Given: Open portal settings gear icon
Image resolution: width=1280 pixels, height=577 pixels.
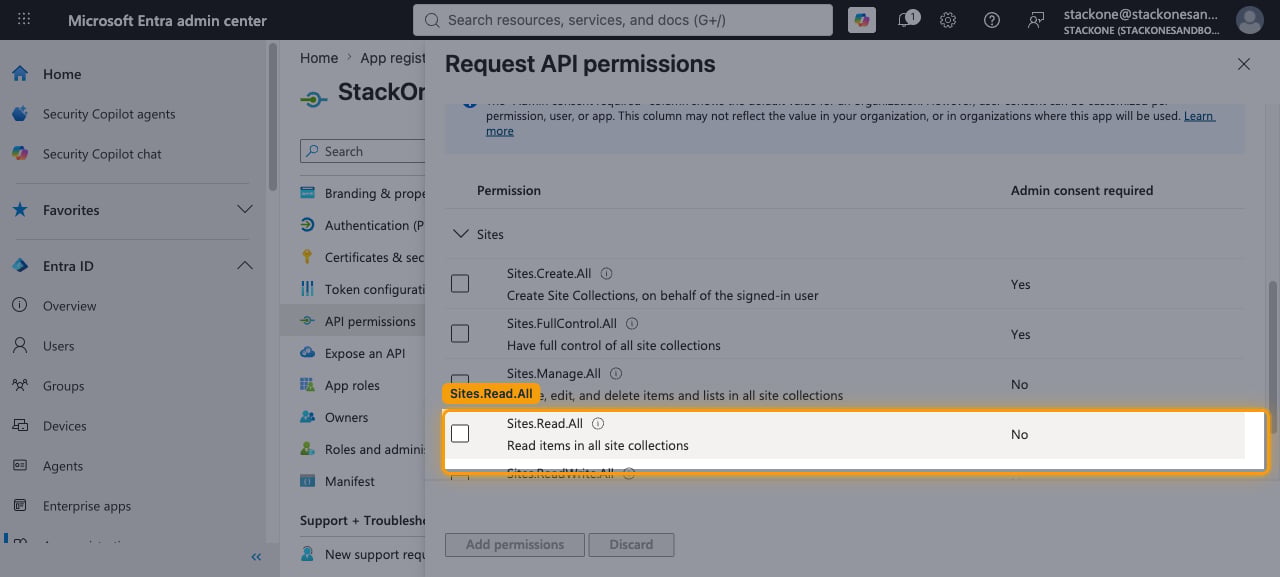Looking at the screenshot, I should pos(948,20).
